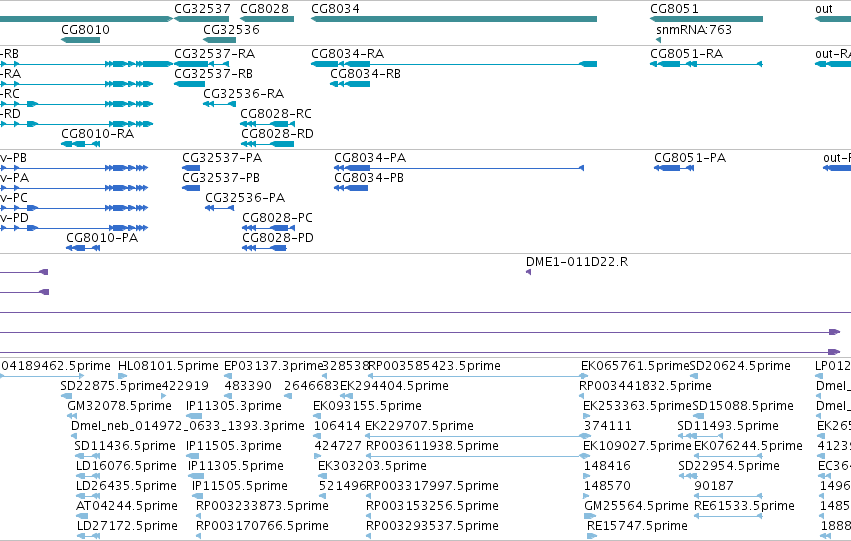
Task: Select the LD27172.5prime EST label
Action: click(127, 527)
